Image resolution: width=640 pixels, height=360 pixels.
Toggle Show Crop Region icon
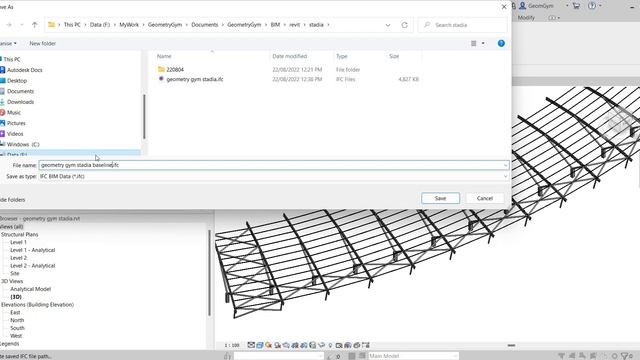click(304, 345)
